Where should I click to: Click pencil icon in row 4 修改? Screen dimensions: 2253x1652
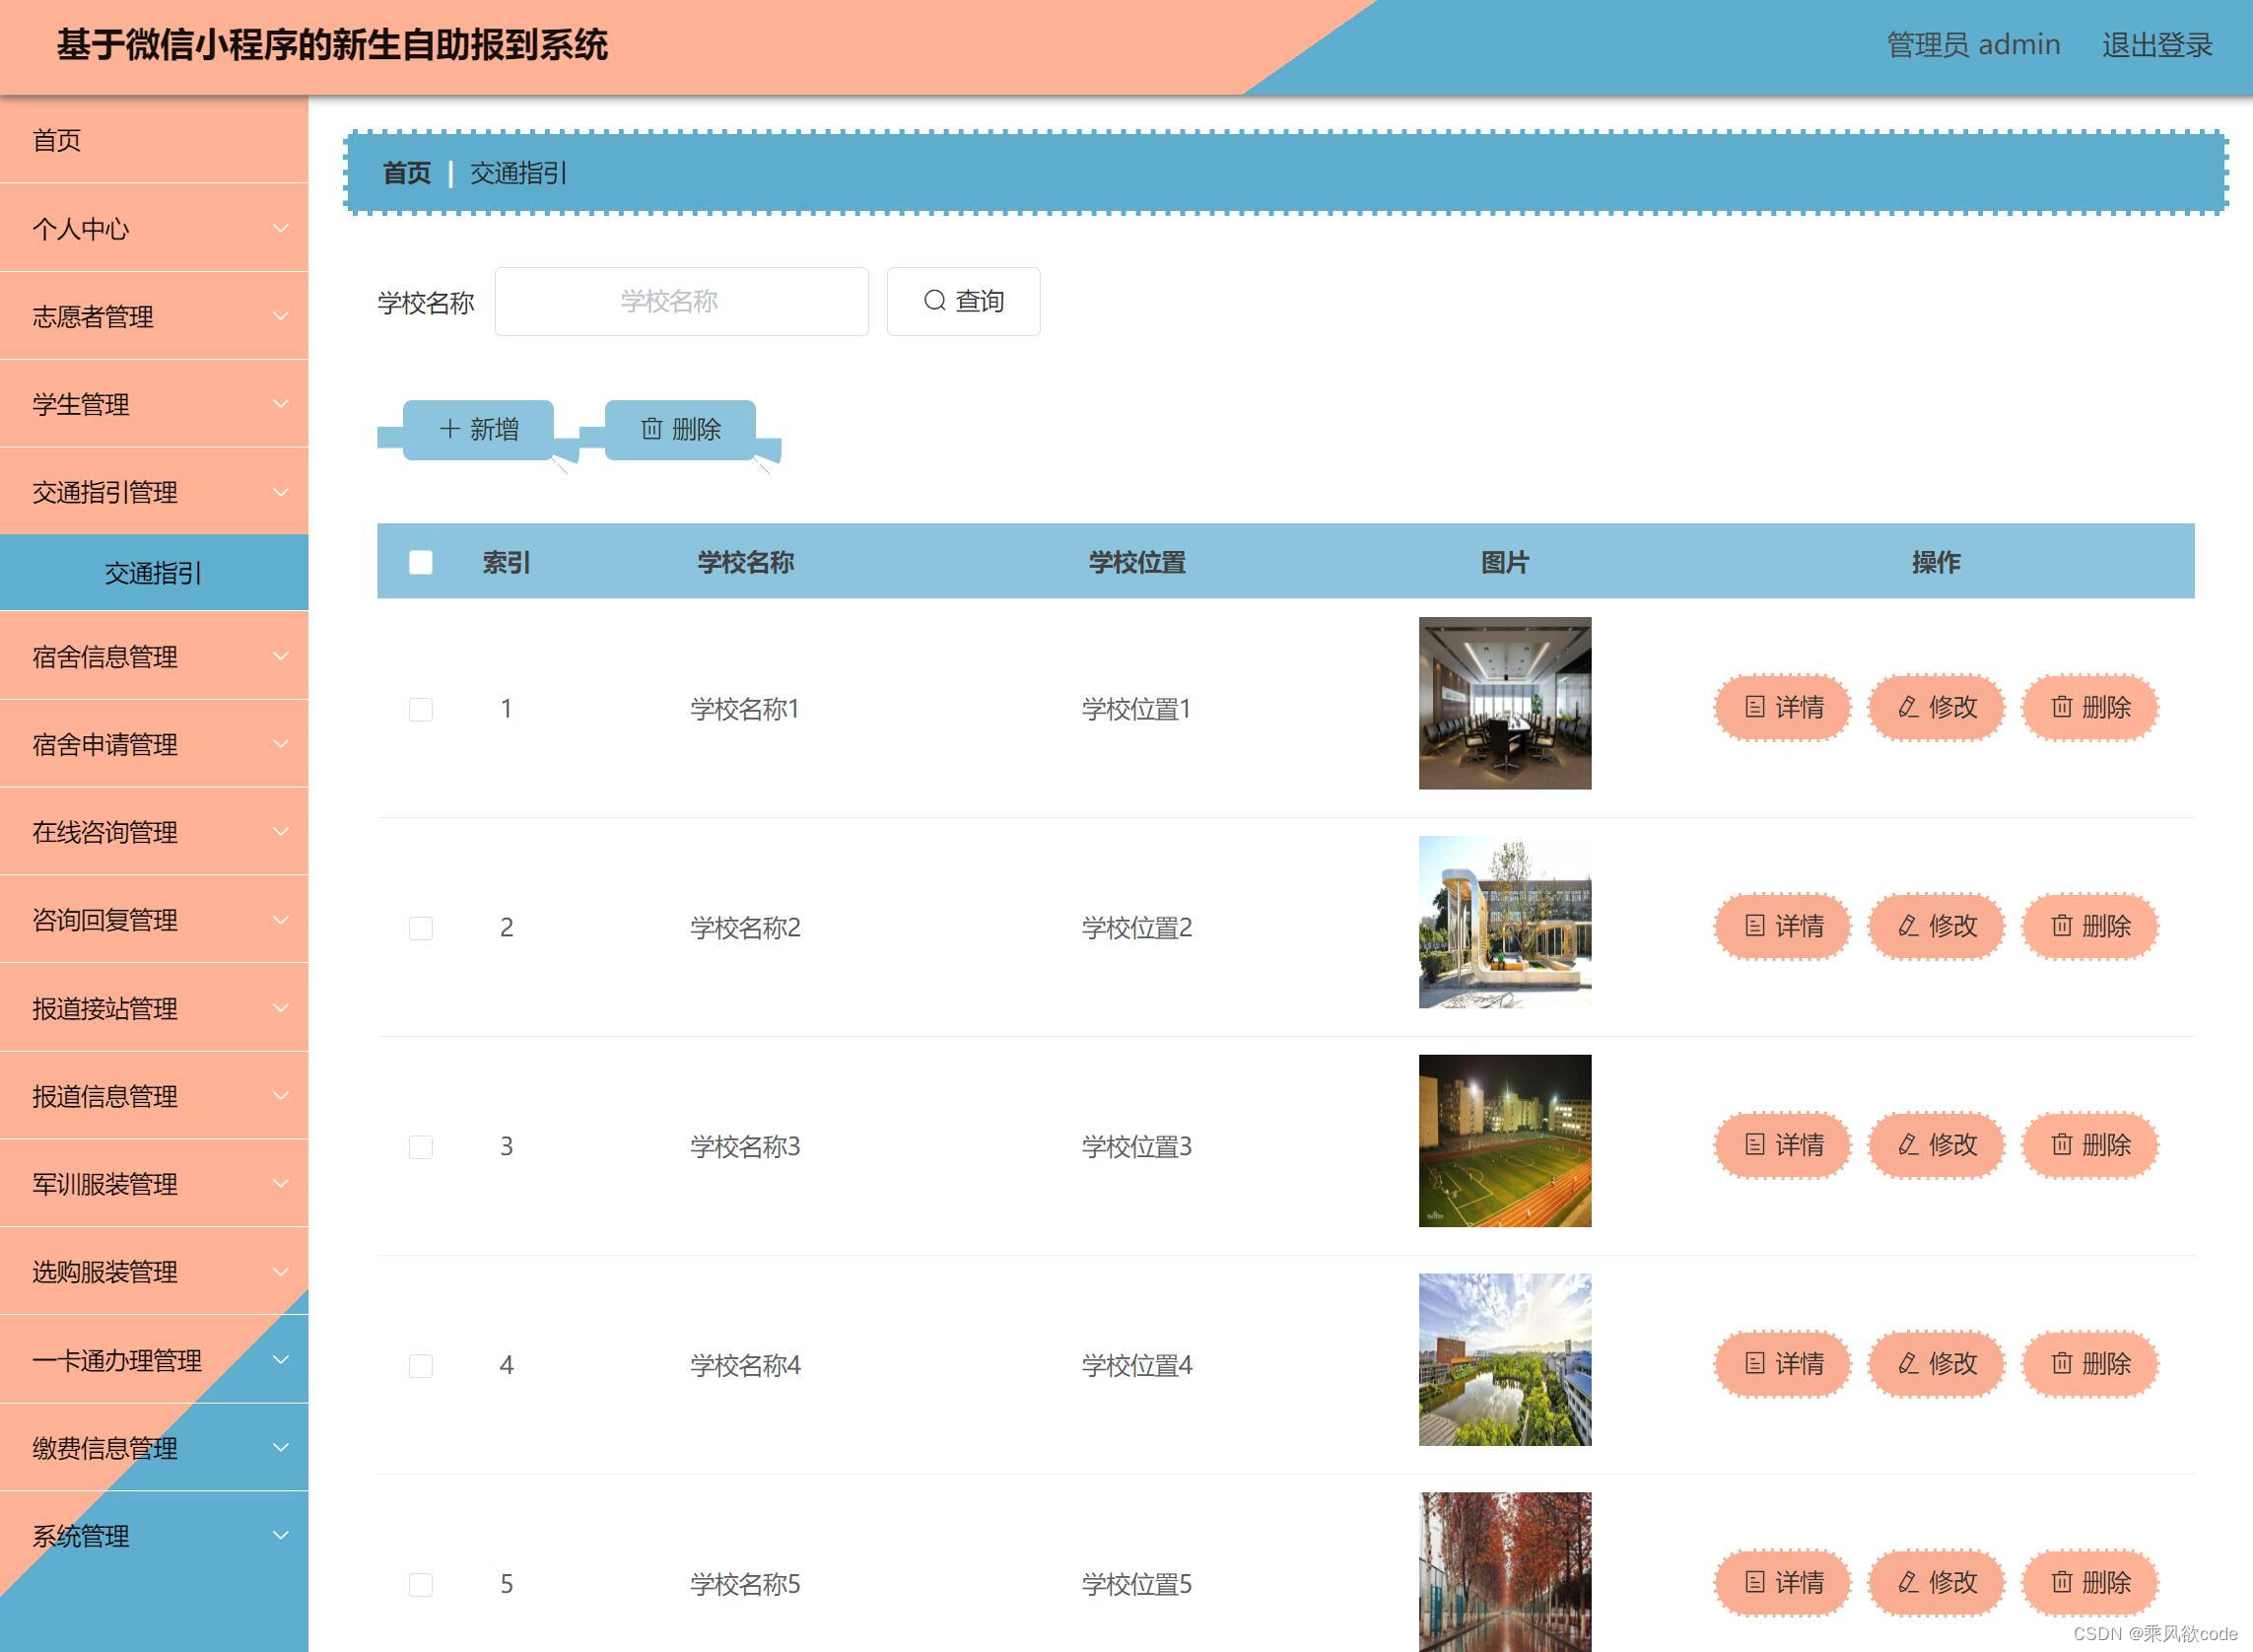coord(1907,1363)
